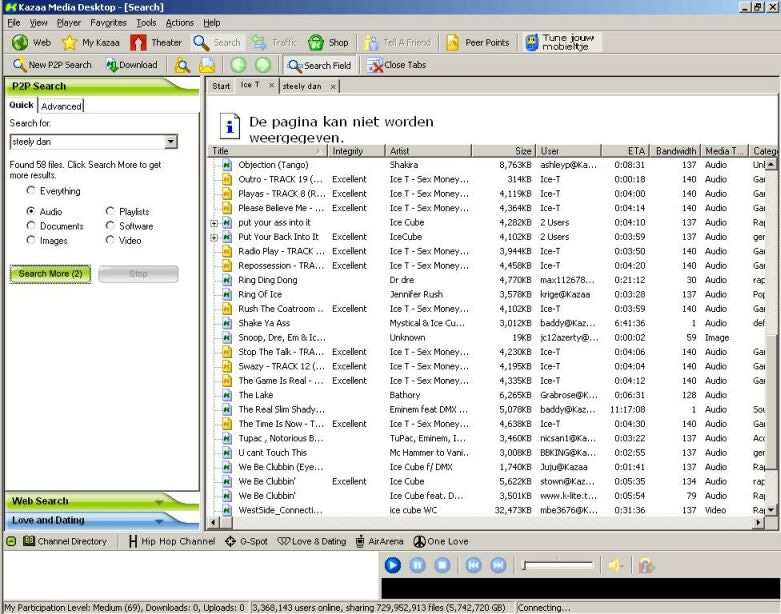Click the Pause button in media player

pyautogui.click(x=417, y=565)
